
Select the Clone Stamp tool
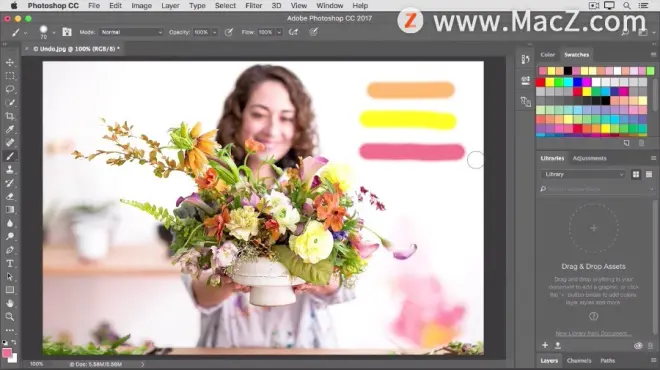(x=10, y=170)
